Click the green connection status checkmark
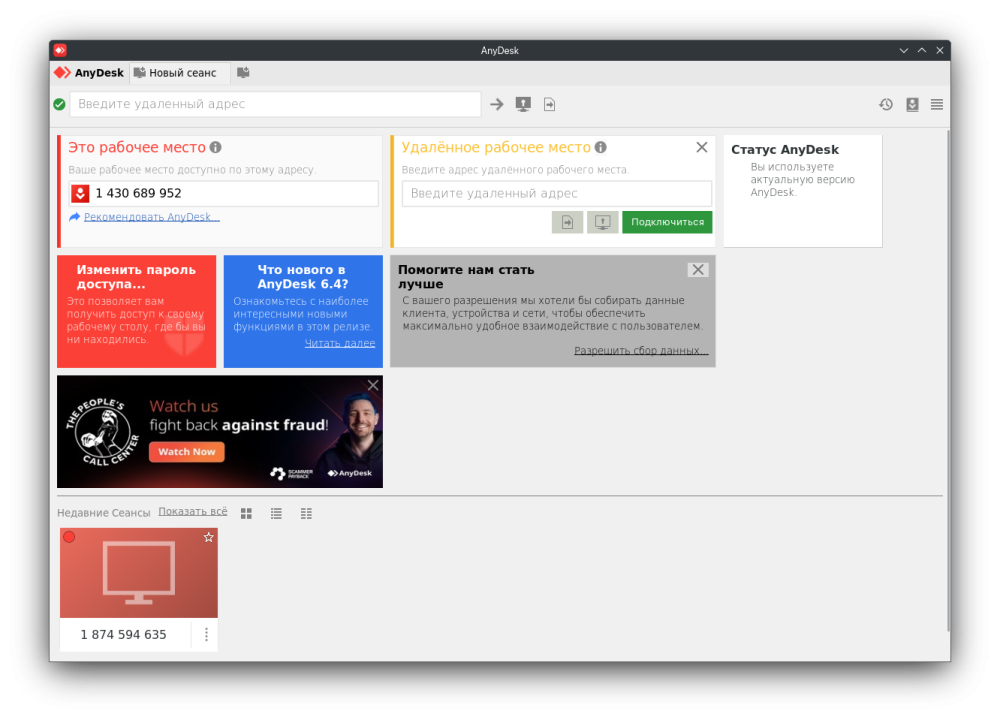Viewport: 1000px width, 720px height. click(x=59, y=104)
